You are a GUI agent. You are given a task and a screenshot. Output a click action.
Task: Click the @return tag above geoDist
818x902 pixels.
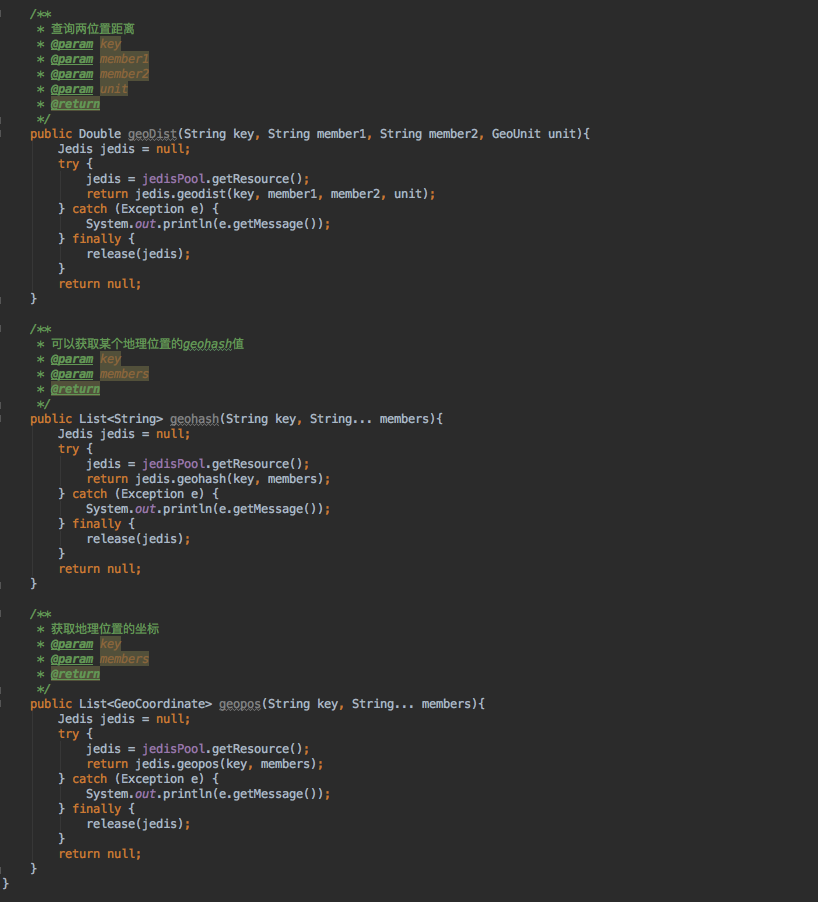75,104
